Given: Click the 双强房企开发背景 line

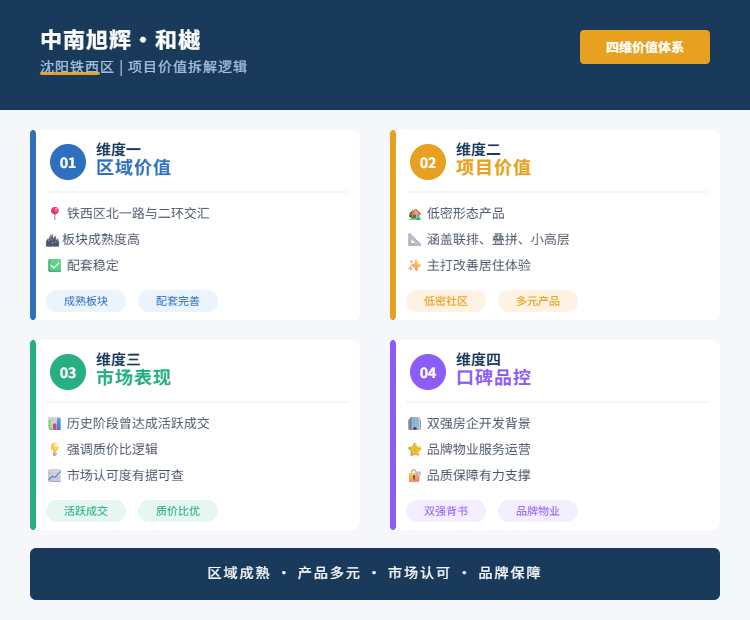Looking at the screenshot, I should 479,423.
